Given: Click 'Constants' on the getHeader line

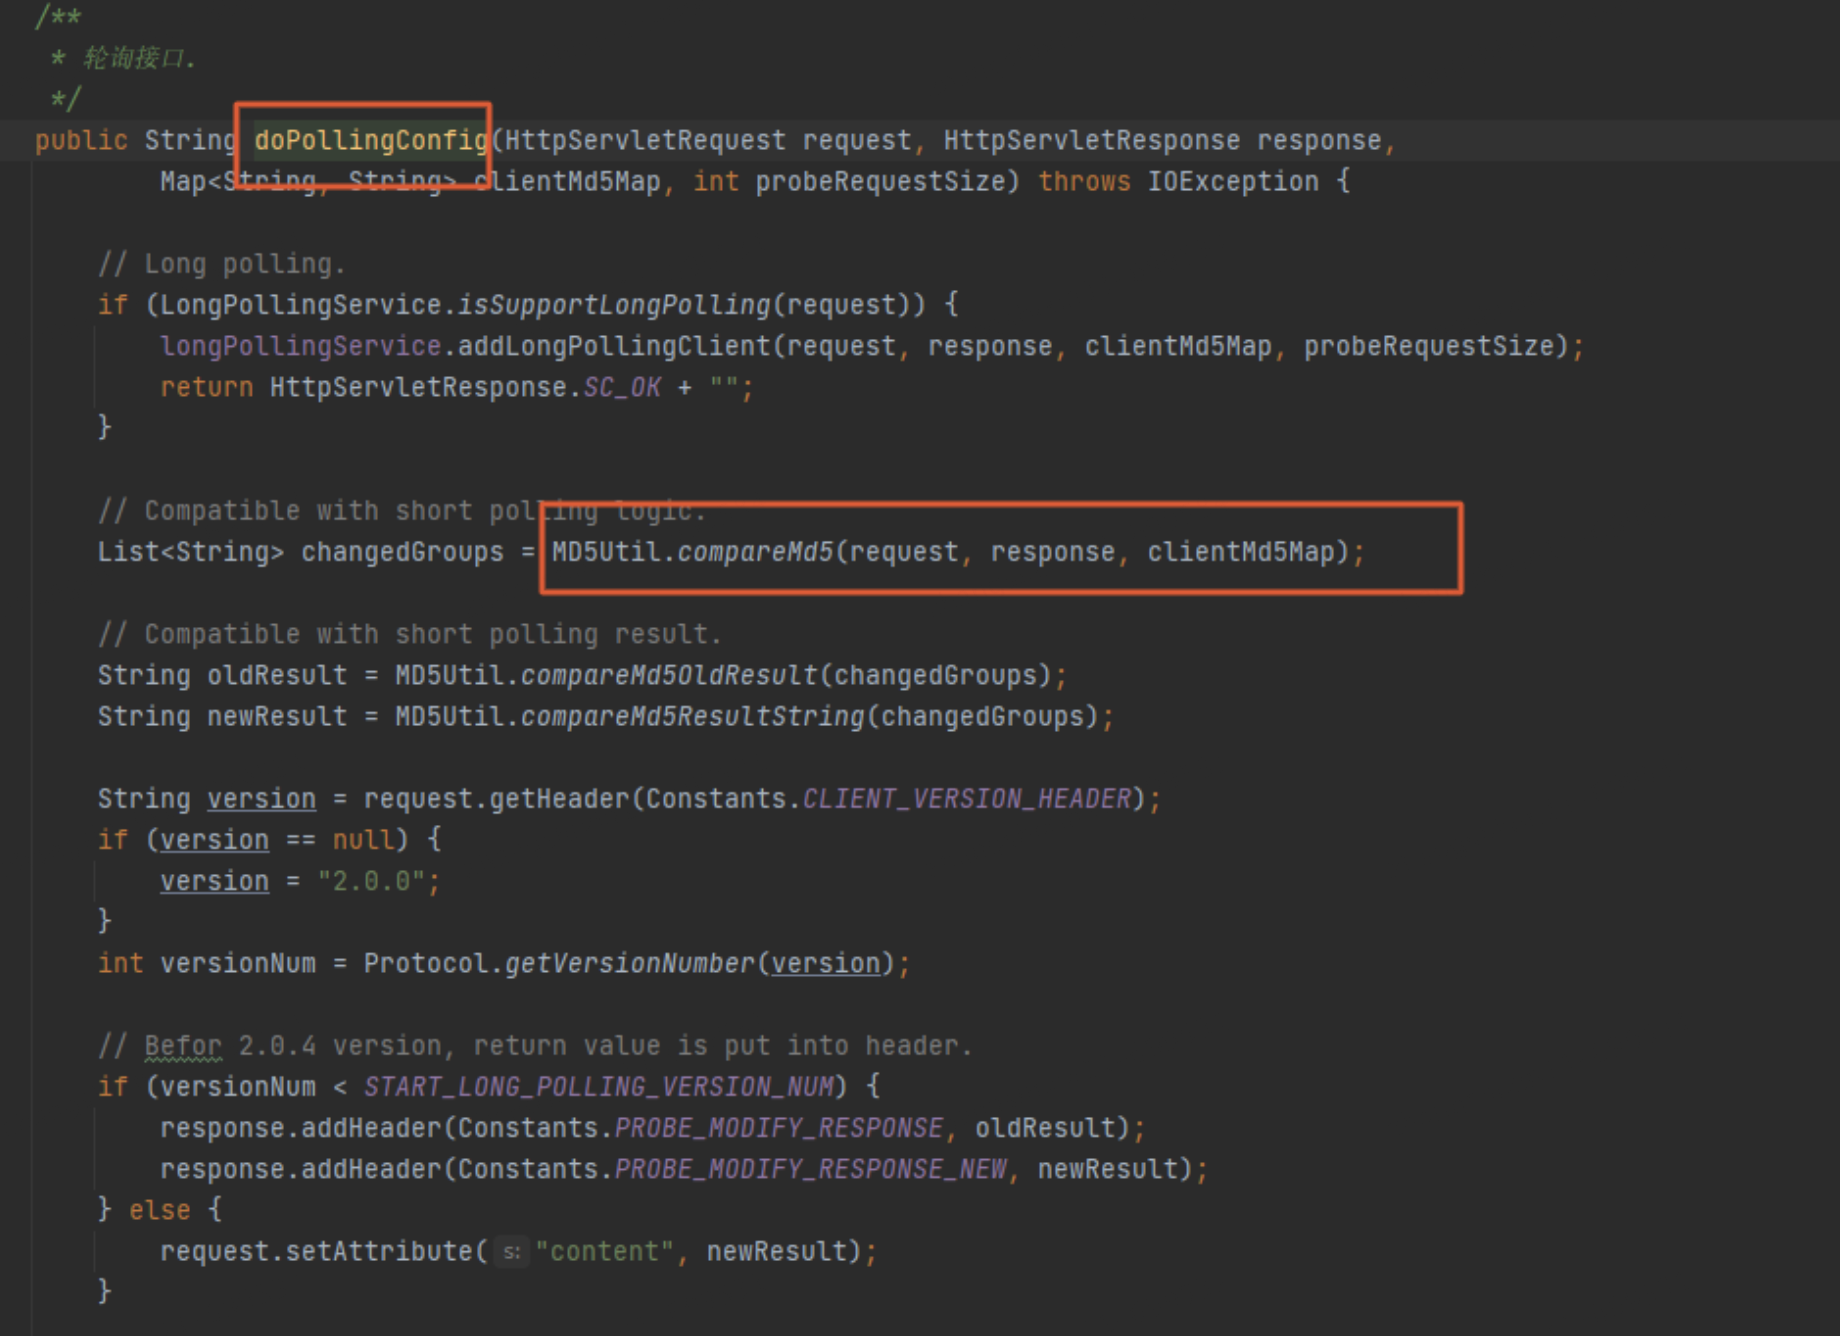Looking at the screenshot, I should 716,799.
